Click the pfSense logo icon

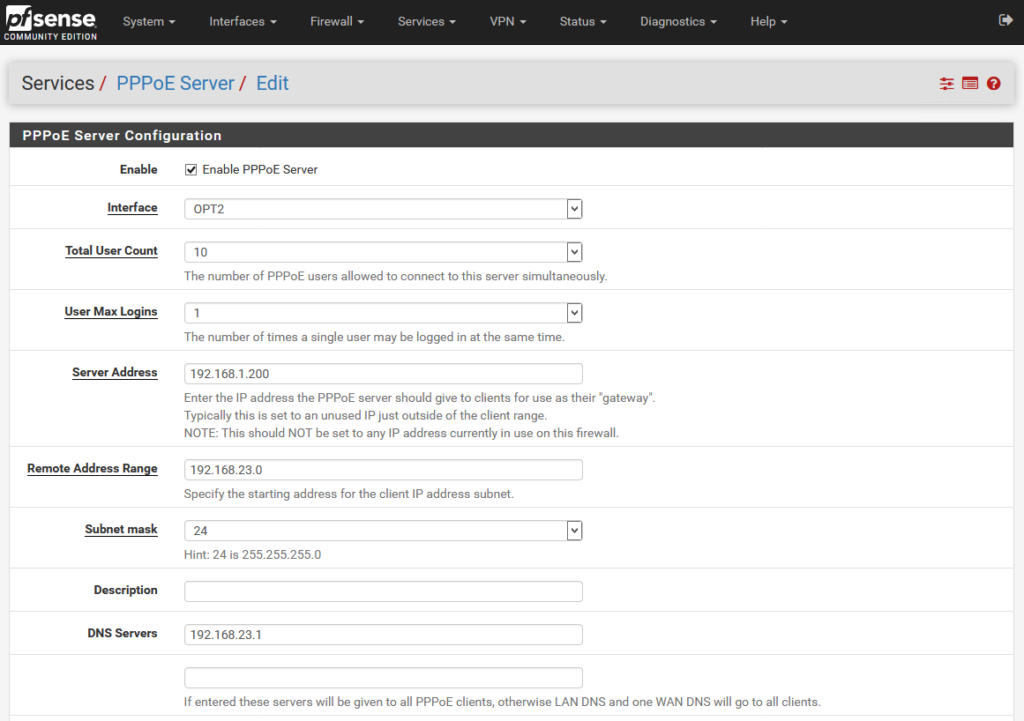click(x=51, y=21)
